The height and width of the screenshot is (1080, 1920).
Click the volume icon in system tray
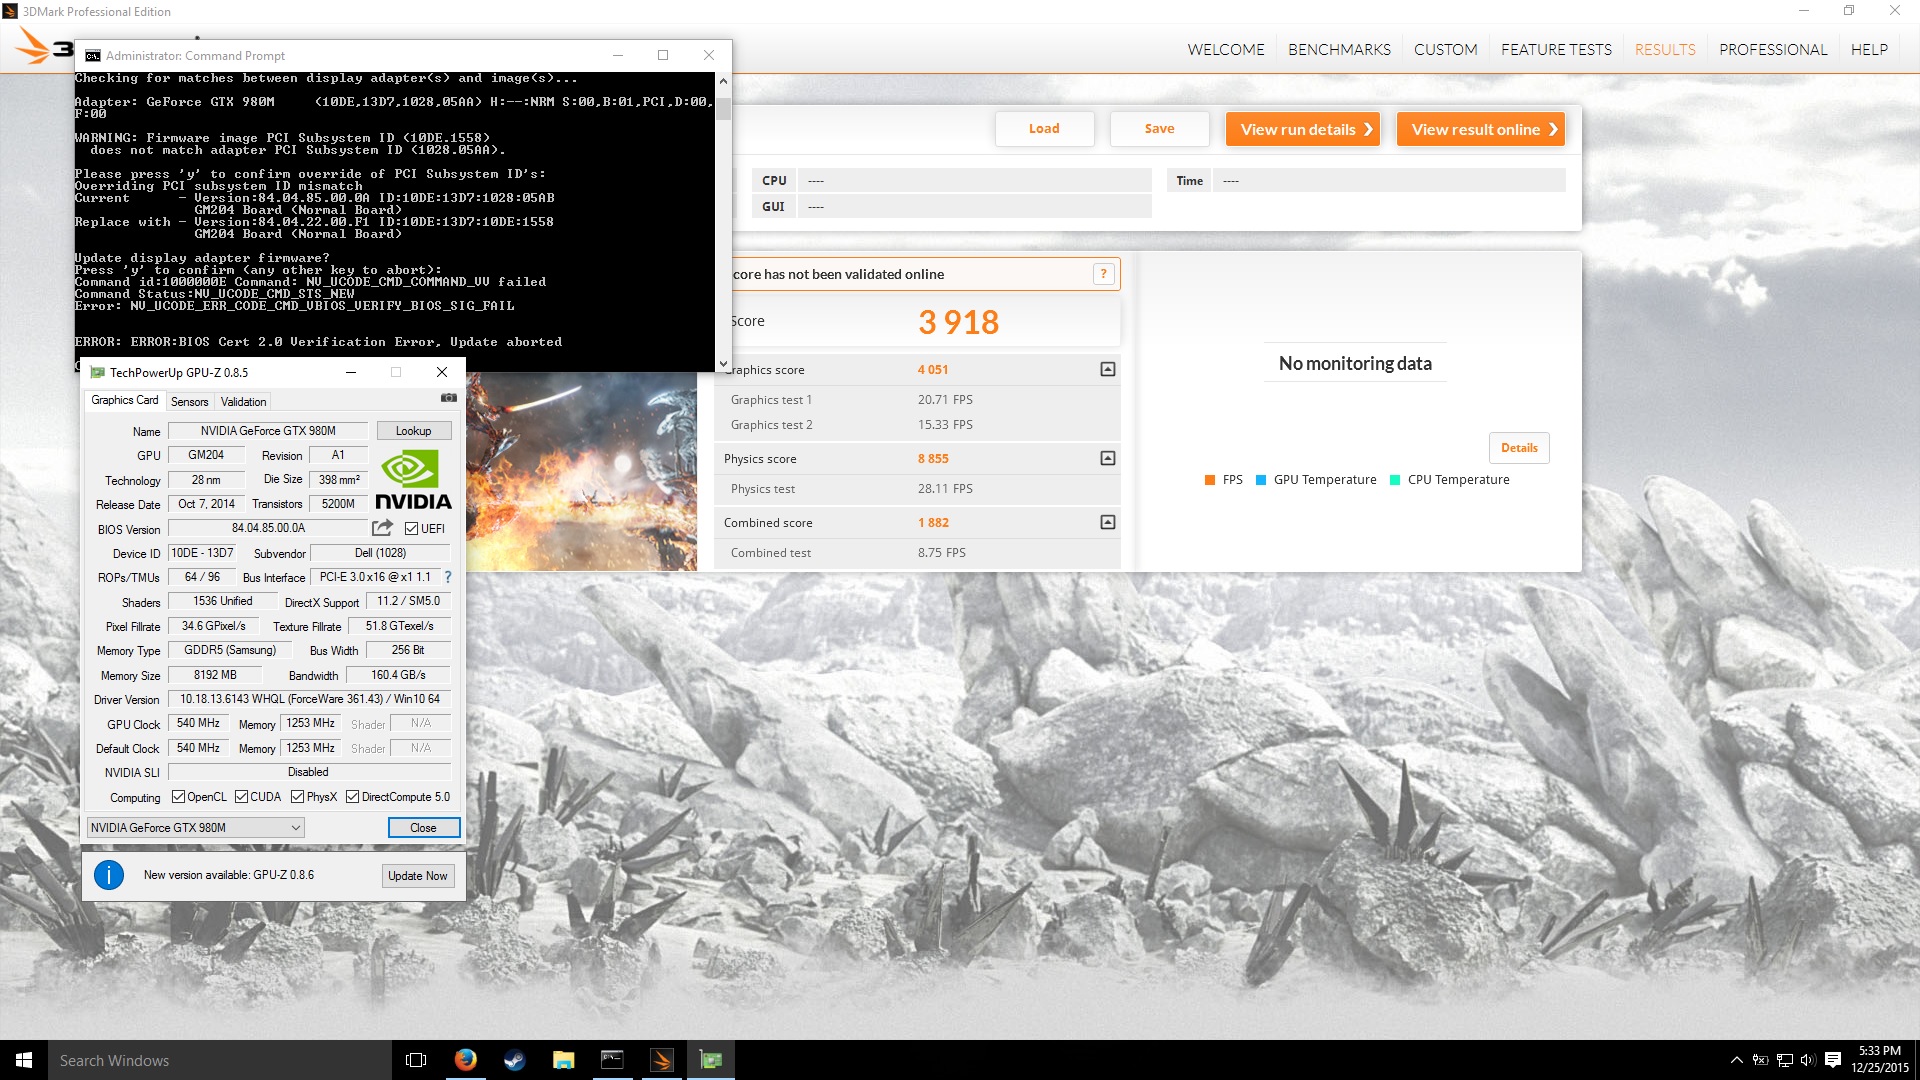tap(1808, 1060)
